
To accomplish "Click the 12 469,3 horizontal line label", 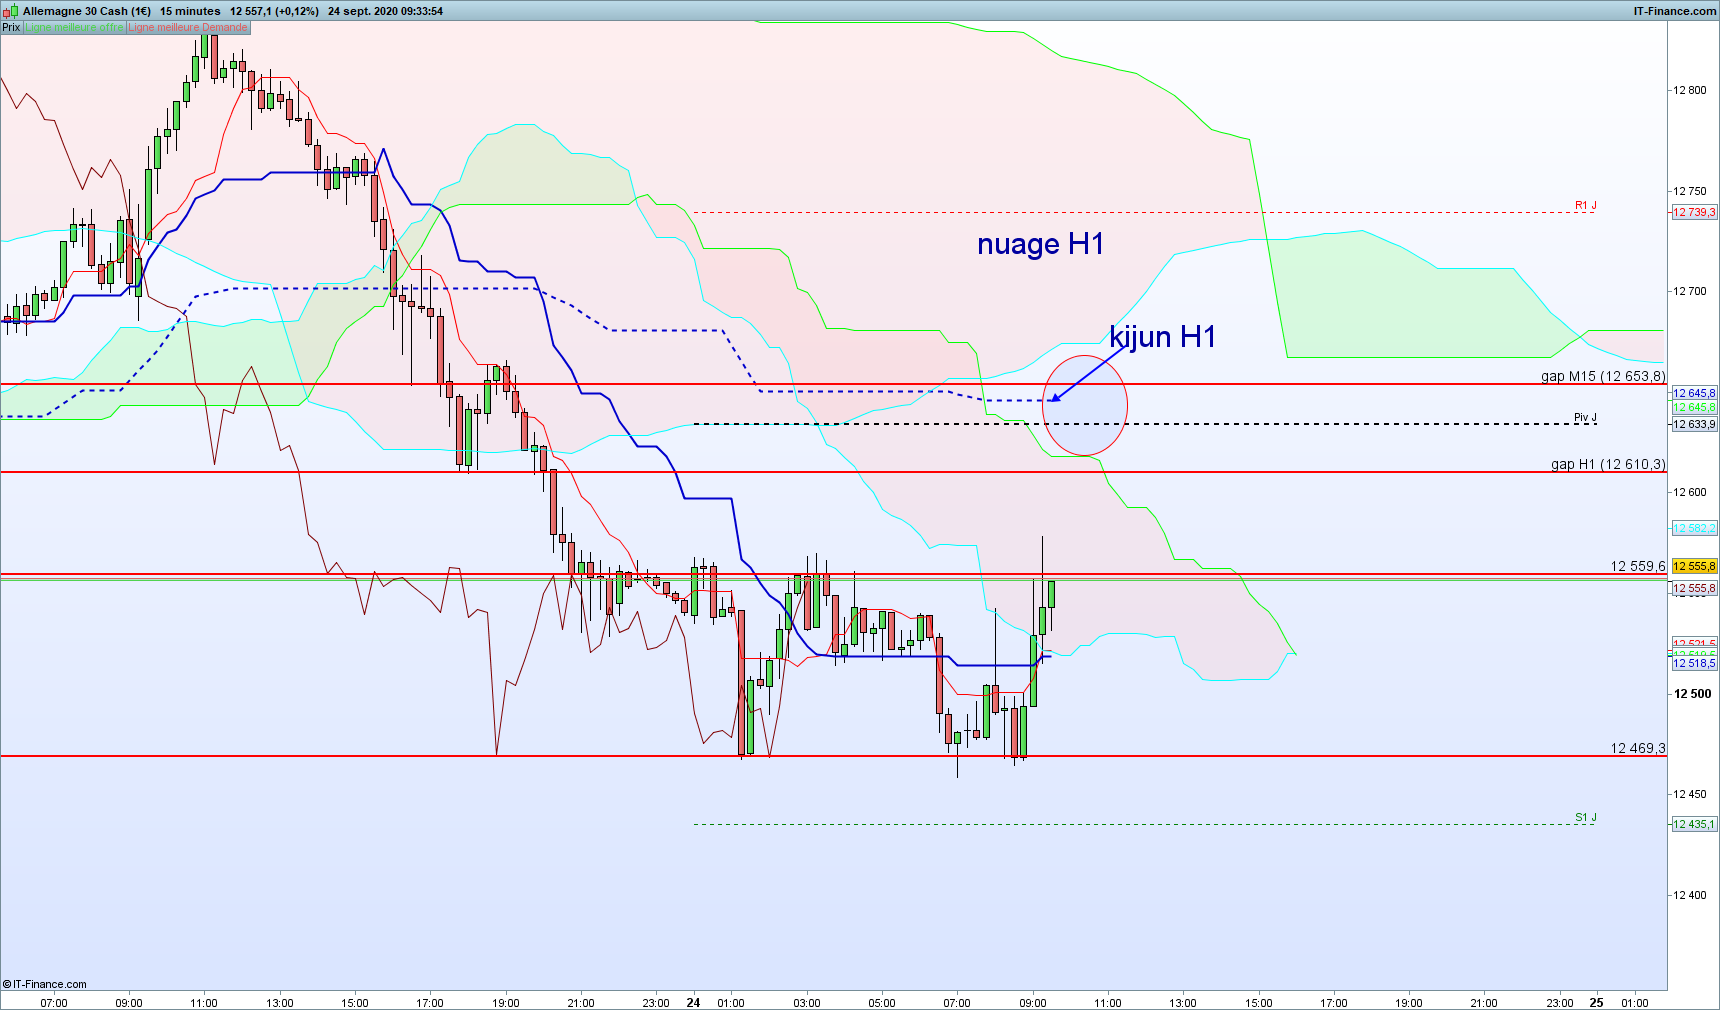I will click(1638, 748).
